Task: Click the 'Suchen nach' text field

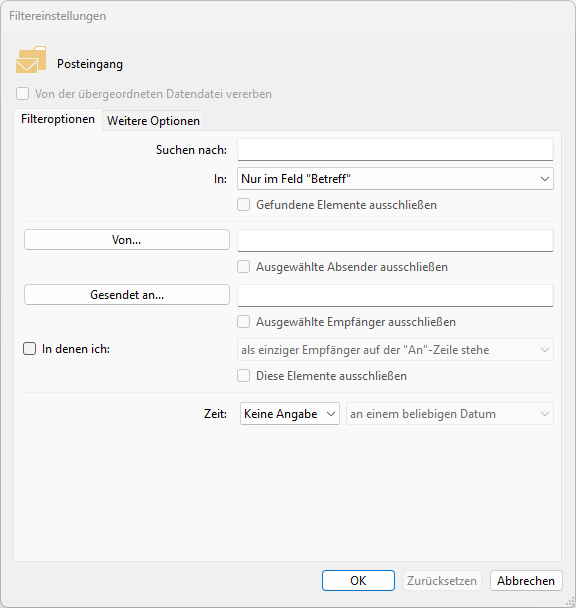Action: pyautogui.click(x=395, y=150)
